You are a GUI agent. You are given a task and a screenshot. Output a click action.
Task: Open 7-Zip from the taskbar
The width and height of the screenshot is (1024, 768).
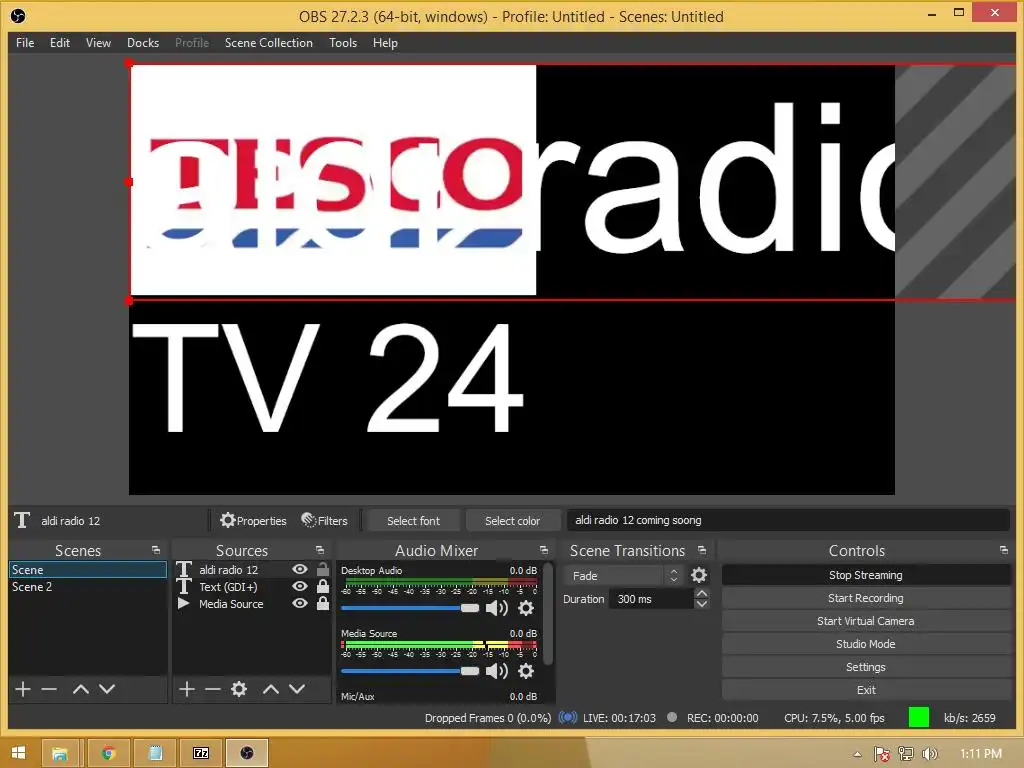(x=201, y=753)
